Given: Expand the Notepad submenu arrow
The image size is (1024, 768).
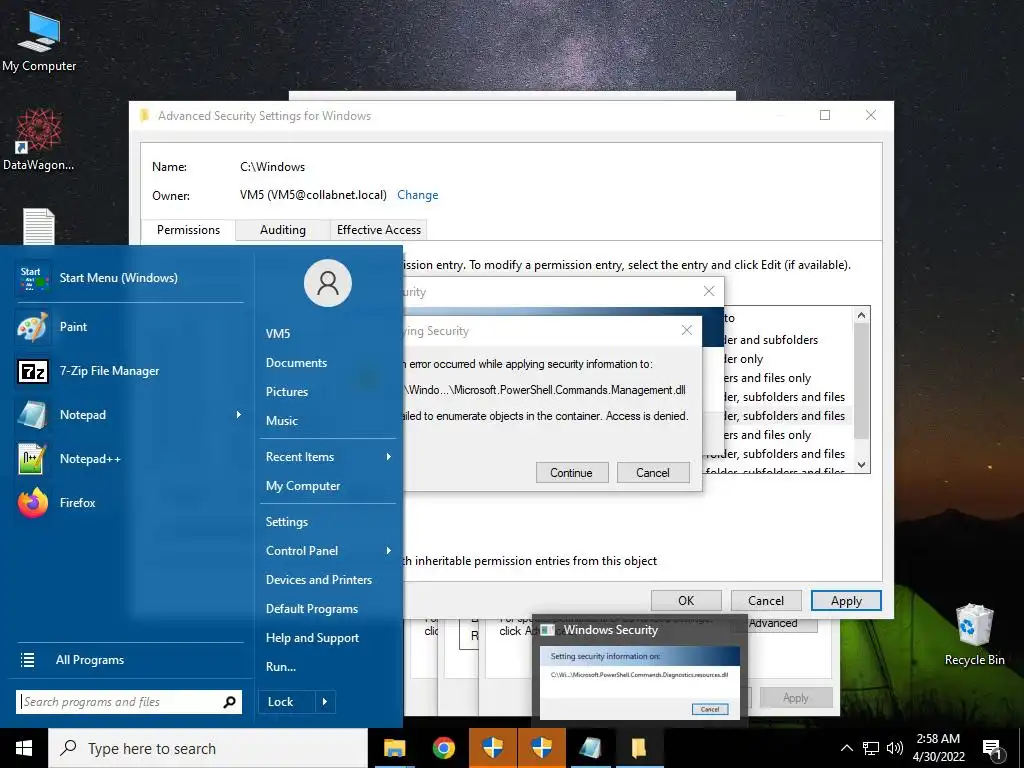Looking at the screenshot, I should [x=238, y=415].
